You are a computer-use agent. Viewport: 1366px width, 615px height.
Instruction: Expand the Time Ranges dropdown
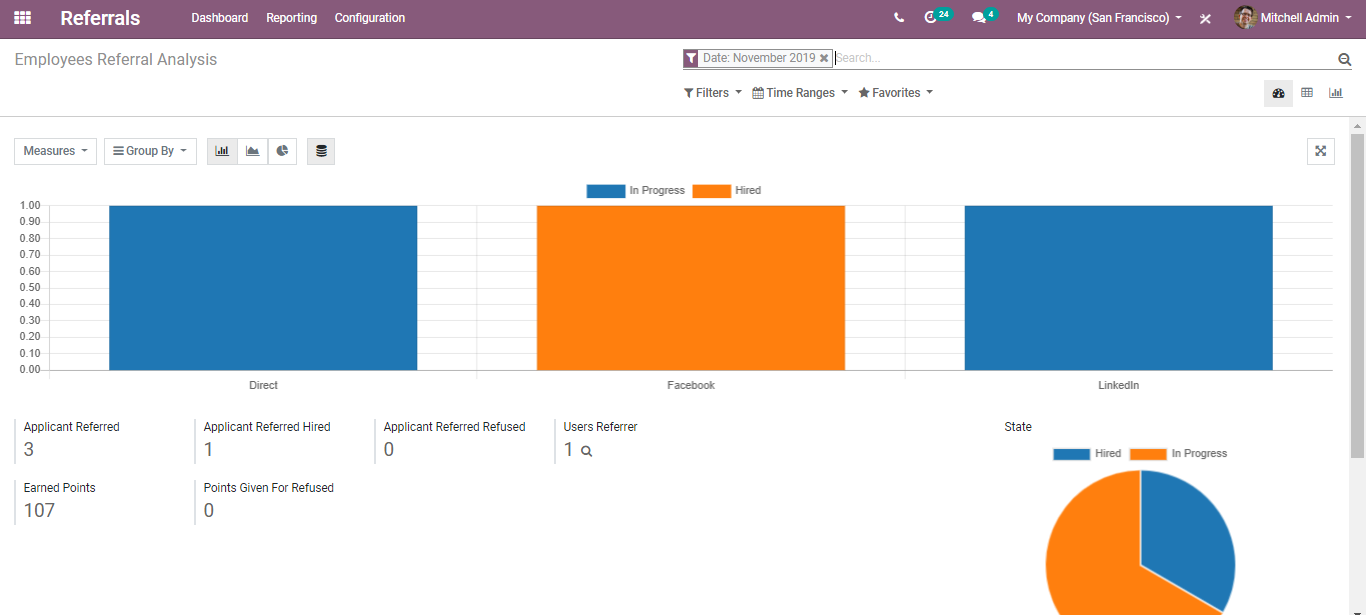click(x=800, y=93)
